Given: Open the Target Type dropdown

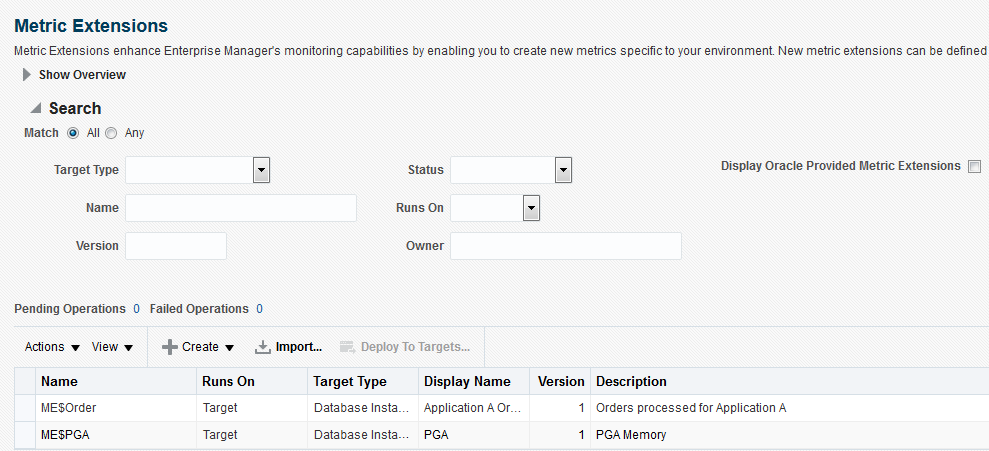Looking at the screenshot, I should (x=261, y=170).
